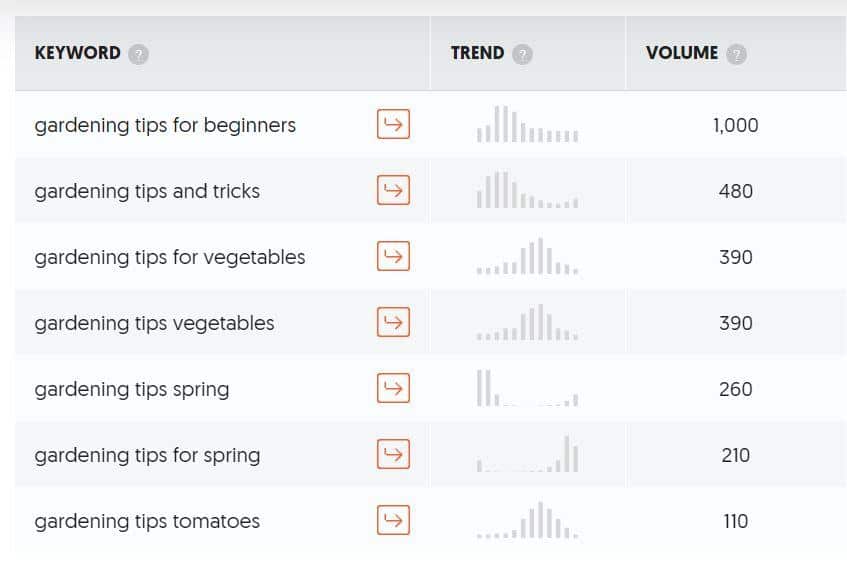This screenshot has width=847, height=575.
Task: Click question mark icon beside TREND header
Action: tap(522, 54)
